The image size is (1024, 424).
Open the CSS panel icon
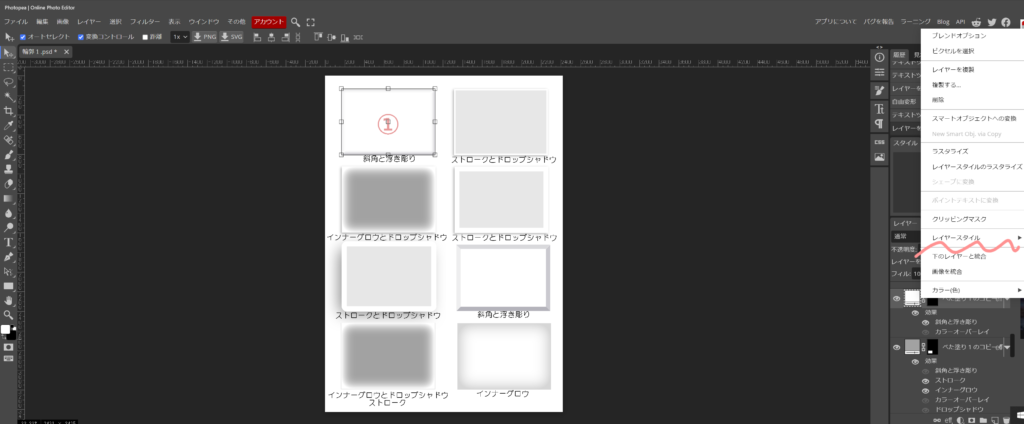point(879,141)
